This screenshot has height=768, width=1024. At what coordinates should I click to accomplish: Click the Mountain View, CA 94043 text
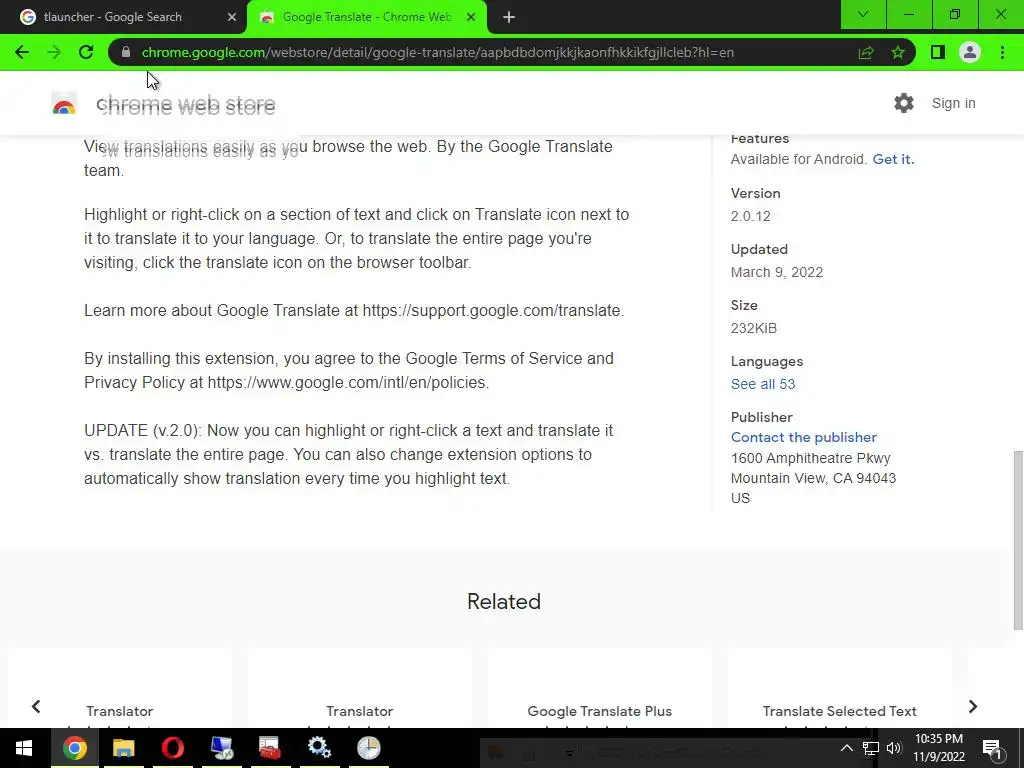point(813,478)
